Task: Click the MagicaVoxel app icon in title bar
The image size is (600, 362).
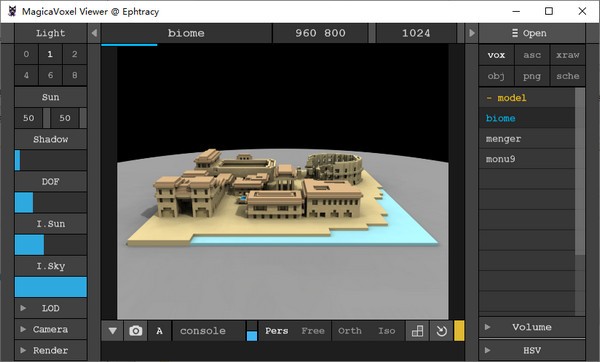Action: click(x=12, y=11)
